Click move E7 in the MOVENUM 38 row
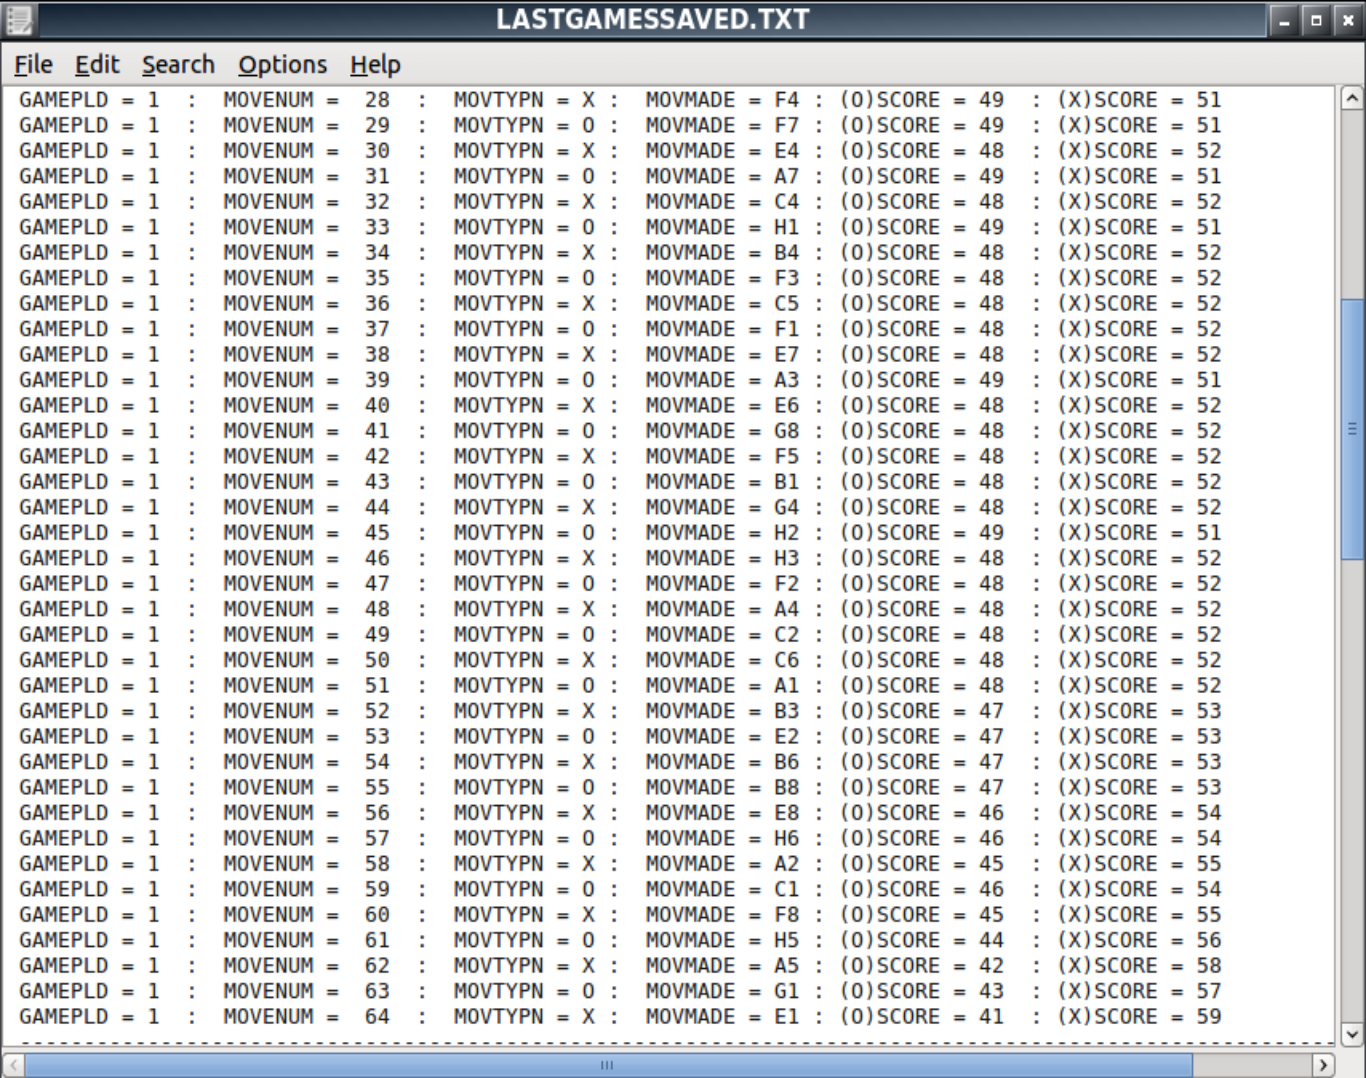 pyautogui.click(x=787, y=355)
